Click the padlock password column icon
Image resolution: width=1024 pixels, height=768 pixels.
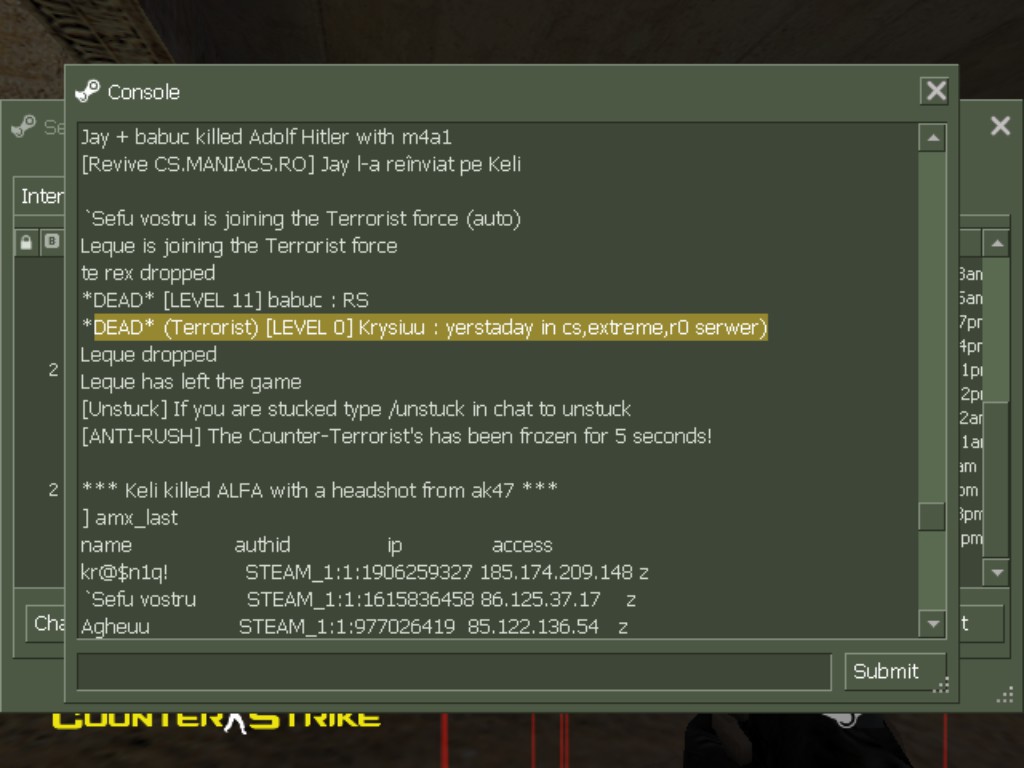26,242
